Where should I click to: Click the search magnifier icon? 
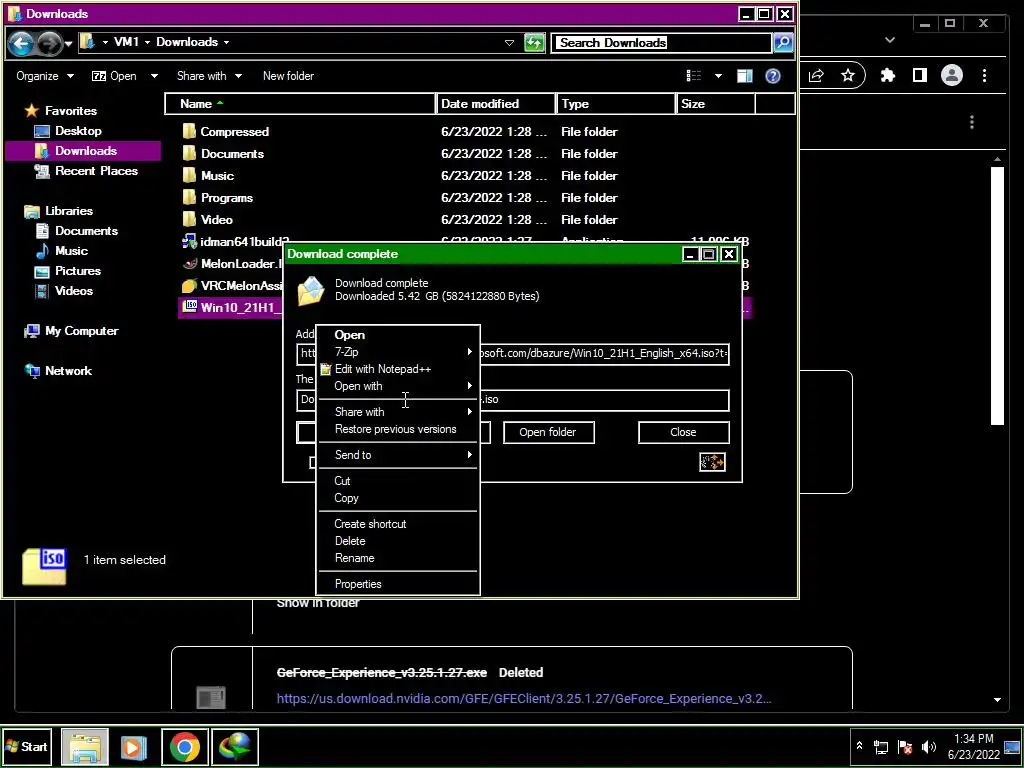[x=782, y=43]
